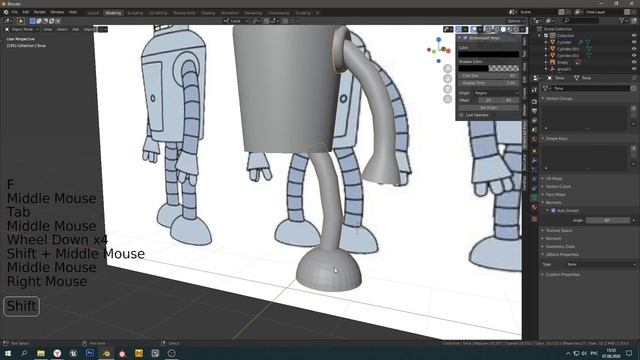Open the Origin Region dropdown
Image resolution: width=640 pixels, height=360 pixels.
click(496, 93)
